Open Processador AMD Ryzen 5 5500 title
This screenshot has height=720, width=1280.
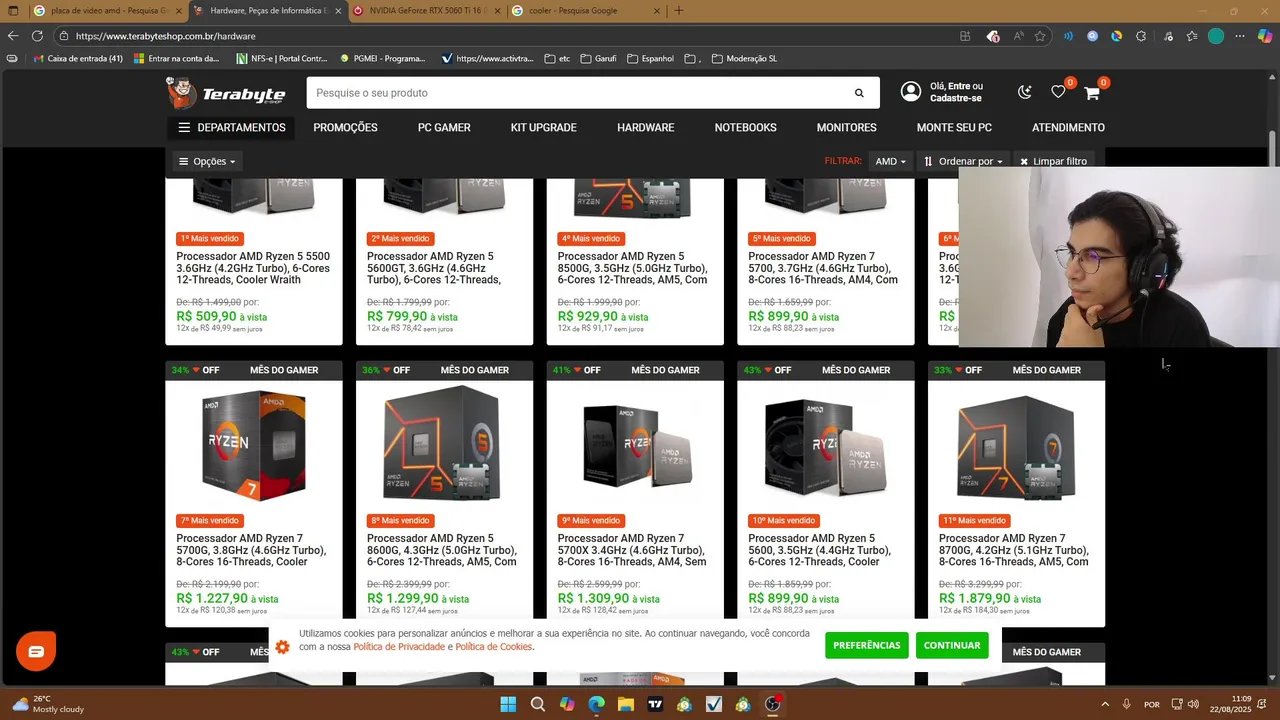tap(253, 268)
